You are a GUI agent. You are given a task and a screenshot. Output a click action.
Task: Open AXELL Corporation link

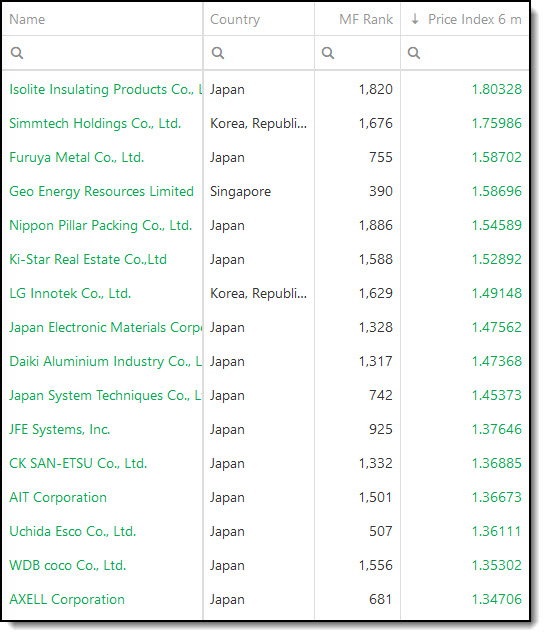[x=67, y=600]
